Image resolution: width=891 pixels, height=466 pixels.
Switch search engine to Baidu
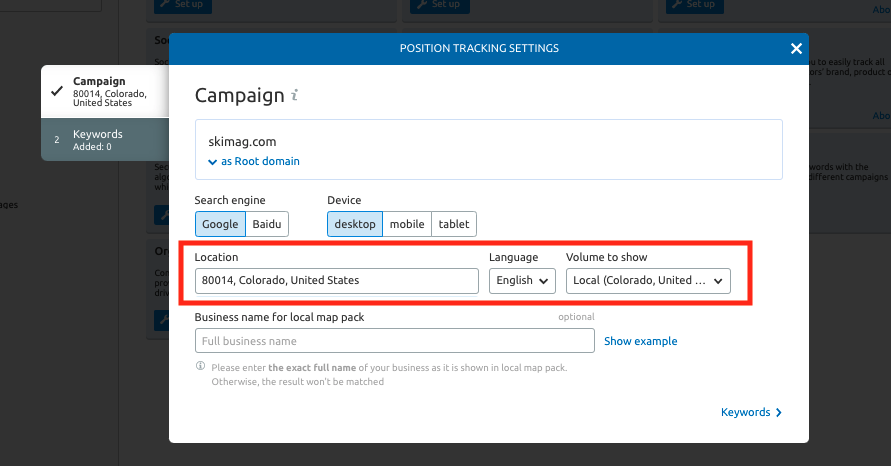coord(267,224)
